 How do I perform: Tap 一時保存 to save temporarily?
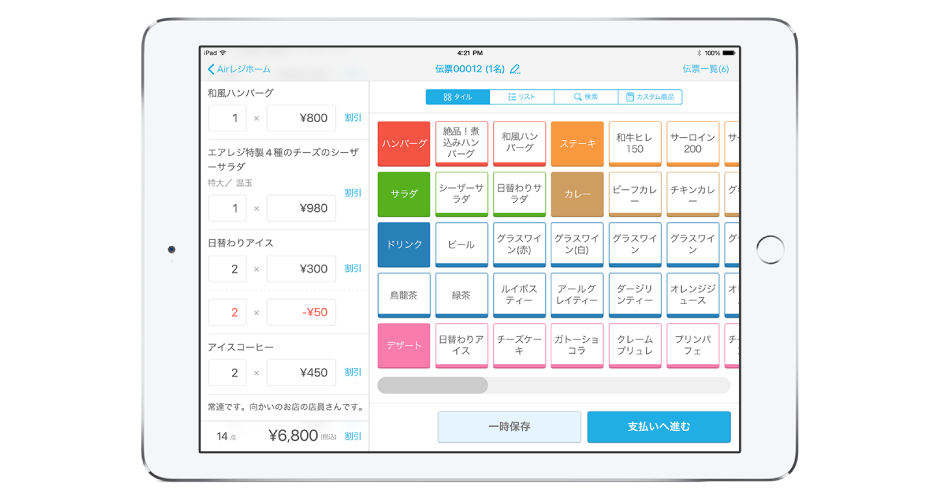tap(509, 427)
